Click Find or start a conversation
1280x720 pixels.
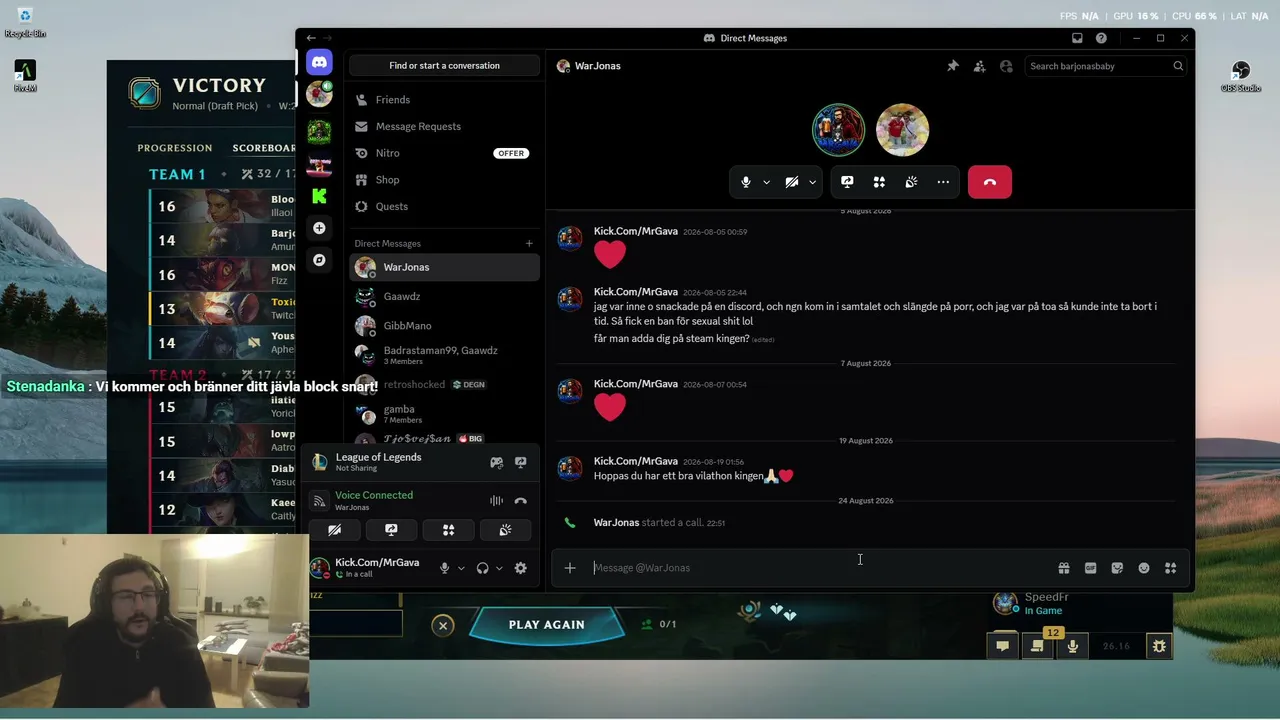point(444,66)
